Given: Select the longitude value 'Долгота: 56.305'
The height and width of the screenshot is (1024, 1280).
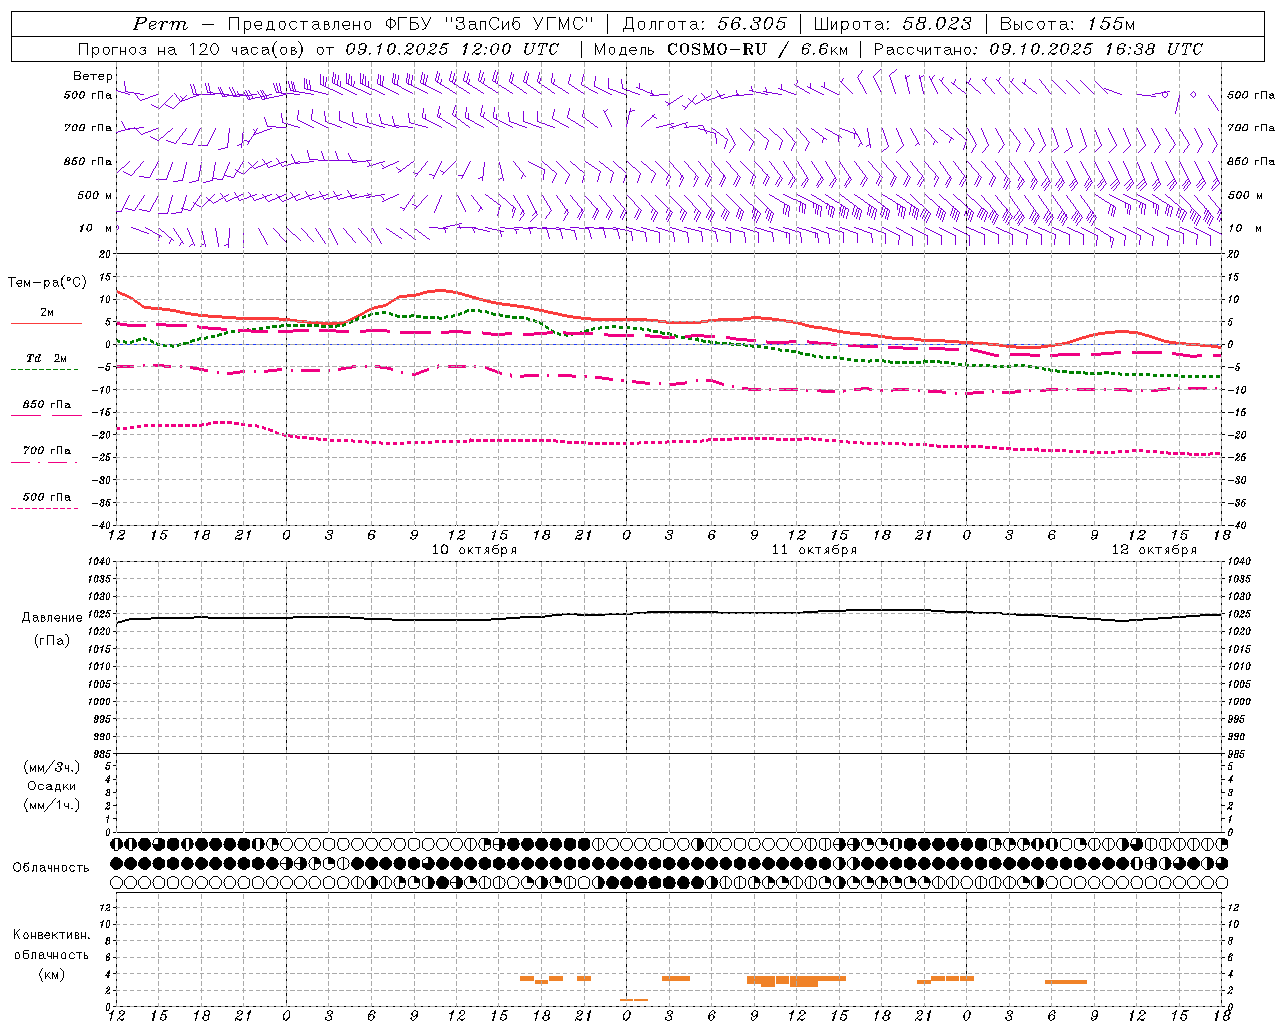Looking at the screenshot, I should point(705,24).
